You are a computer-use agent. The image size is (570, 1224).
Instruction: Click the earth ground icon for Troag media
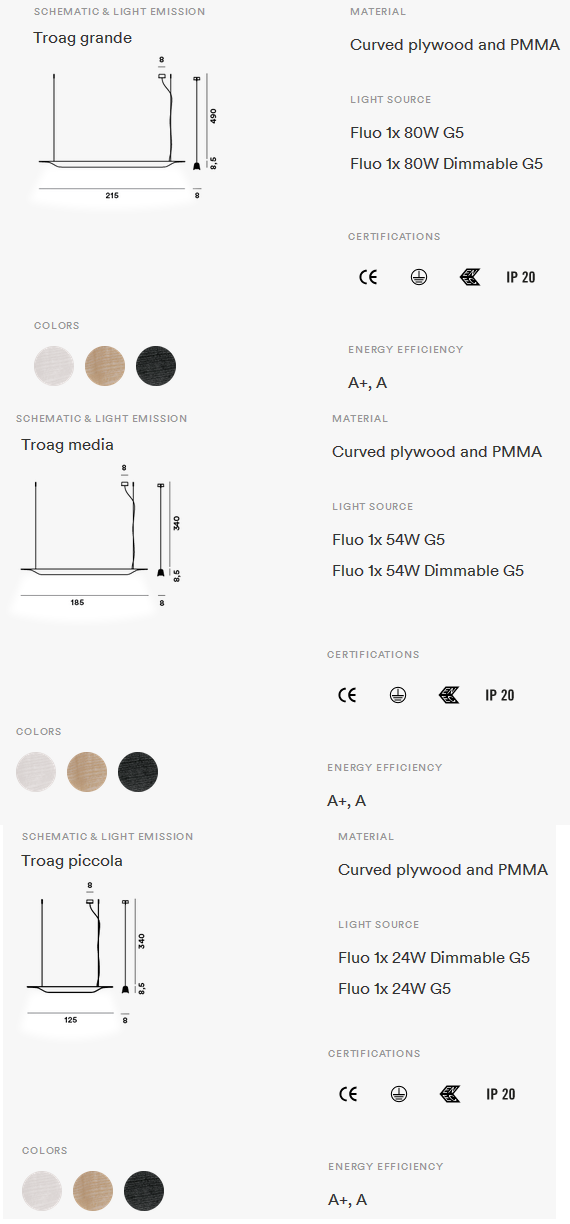[397, 695]
